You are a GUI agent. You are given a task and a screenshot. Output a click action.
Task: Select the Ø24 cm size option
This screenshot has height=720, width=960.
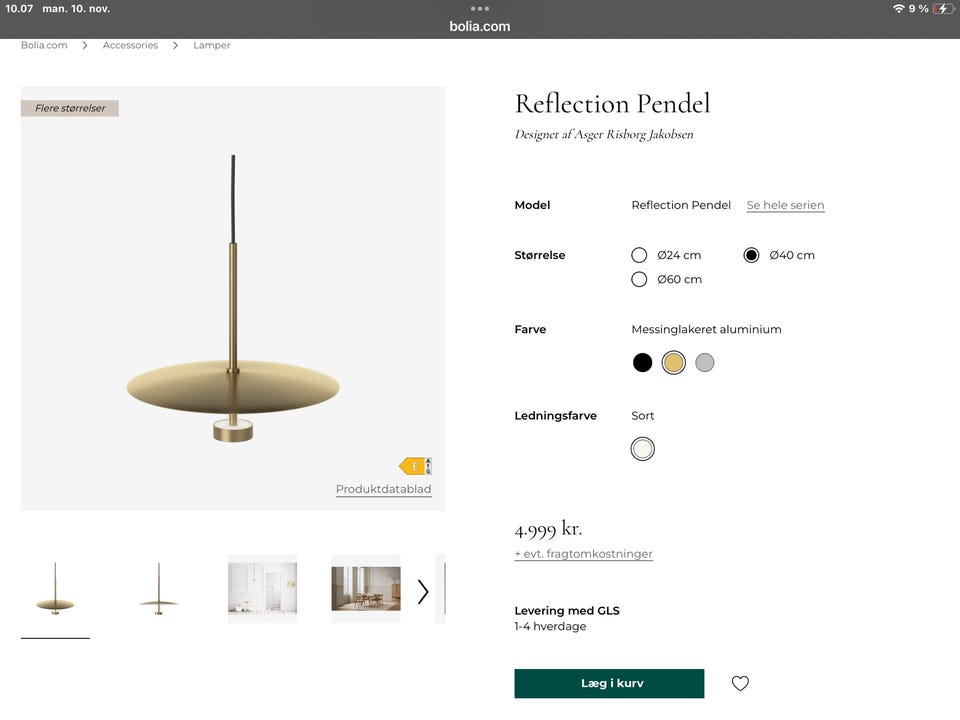(639, 255)
